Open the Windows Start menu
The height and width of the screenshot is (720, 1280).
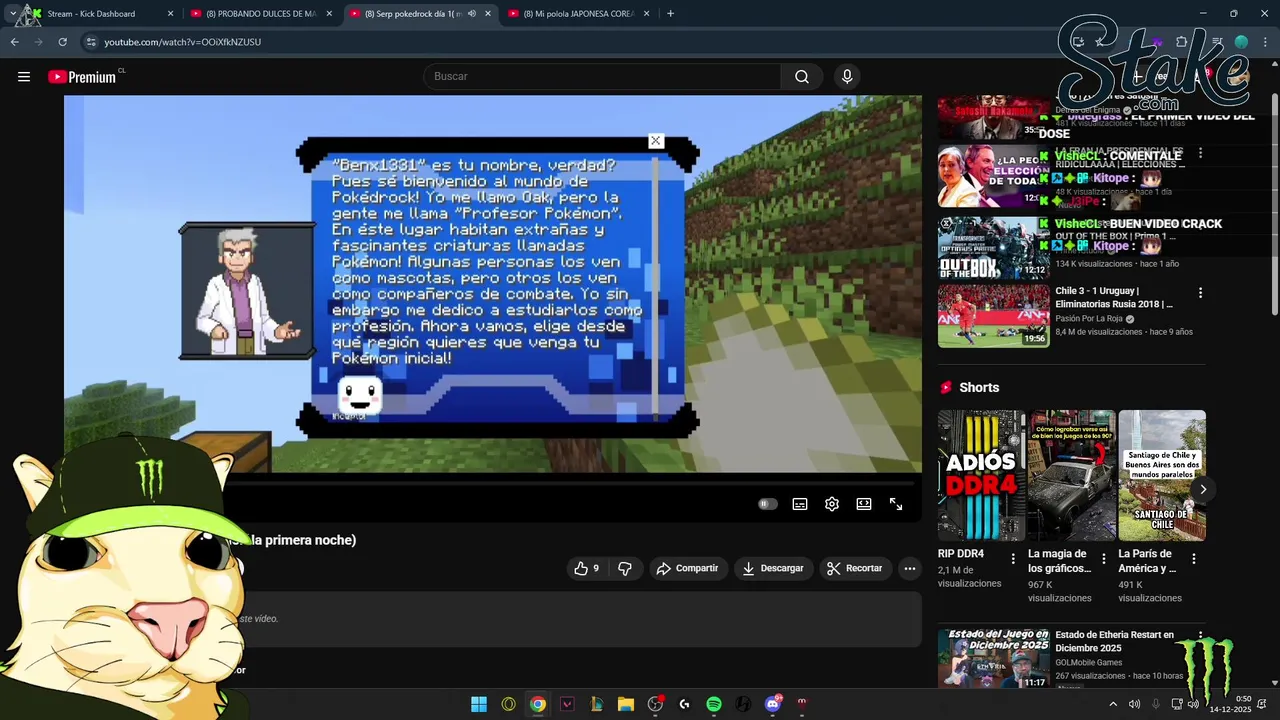[479, 704]
